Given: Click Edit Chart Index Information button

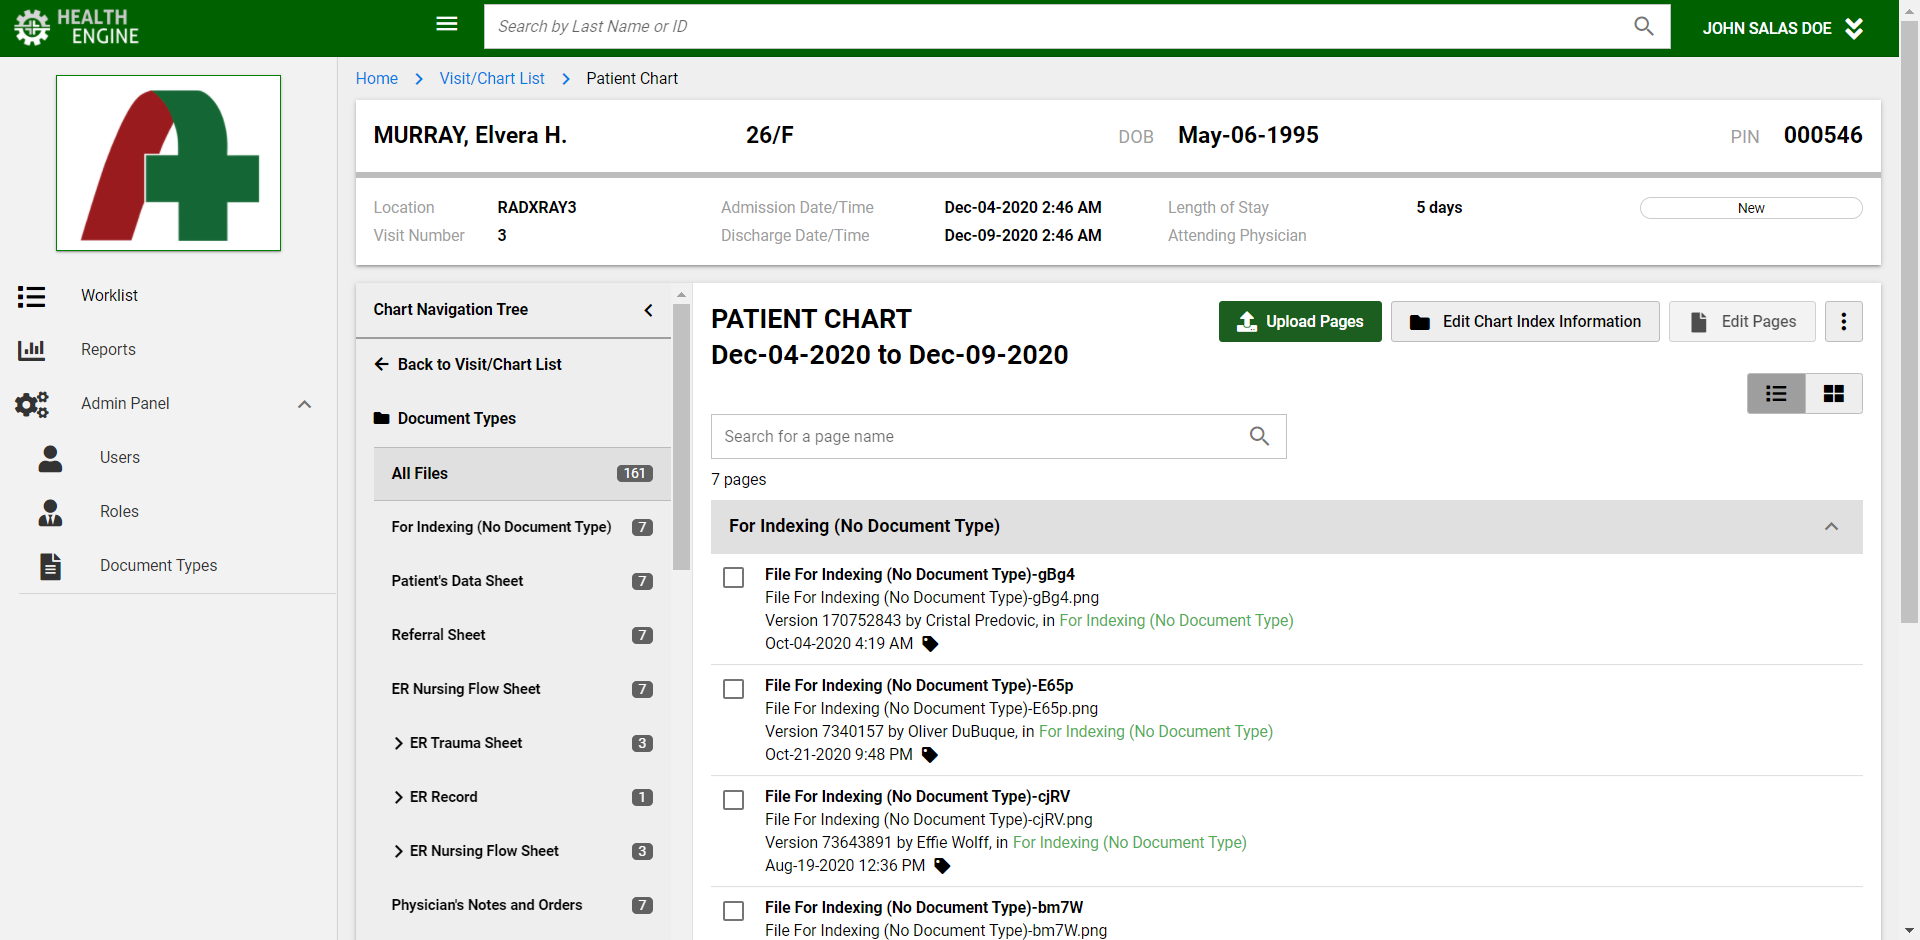Looking at the screenshot, I should [1525, 322].
